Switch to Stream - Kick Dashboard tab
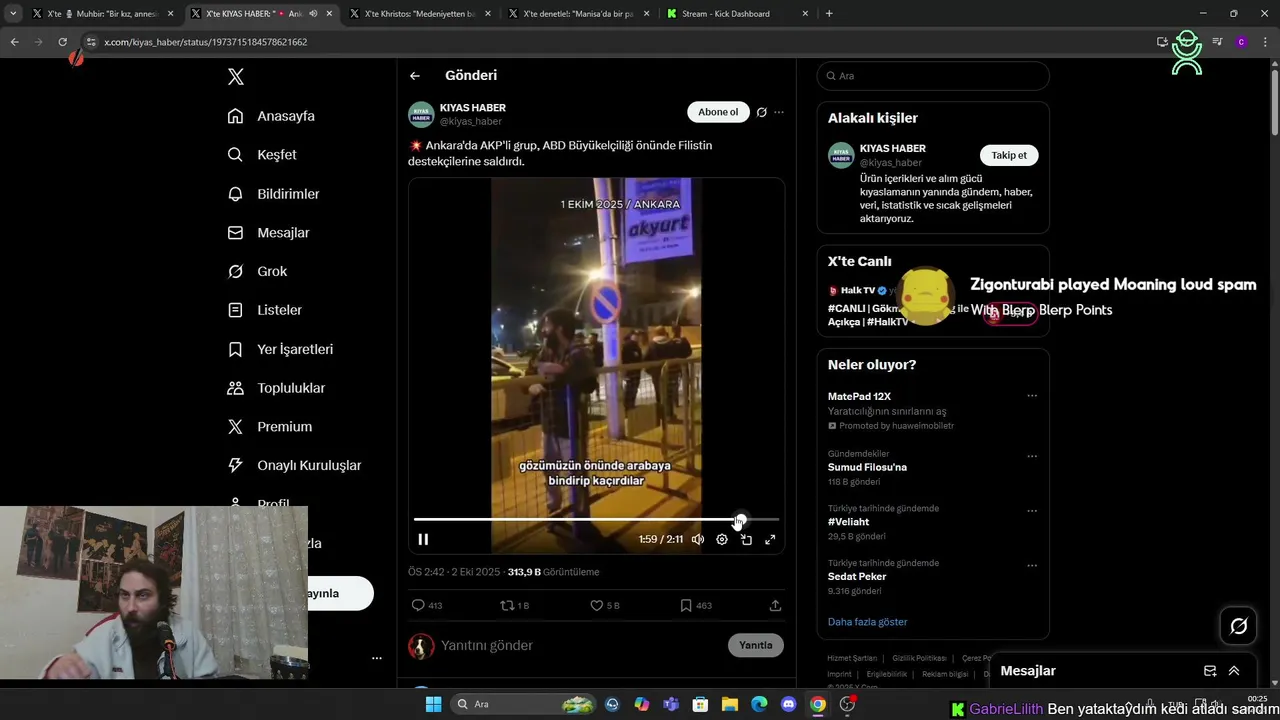Screen dimensions: 1280x720 [737, 14]
